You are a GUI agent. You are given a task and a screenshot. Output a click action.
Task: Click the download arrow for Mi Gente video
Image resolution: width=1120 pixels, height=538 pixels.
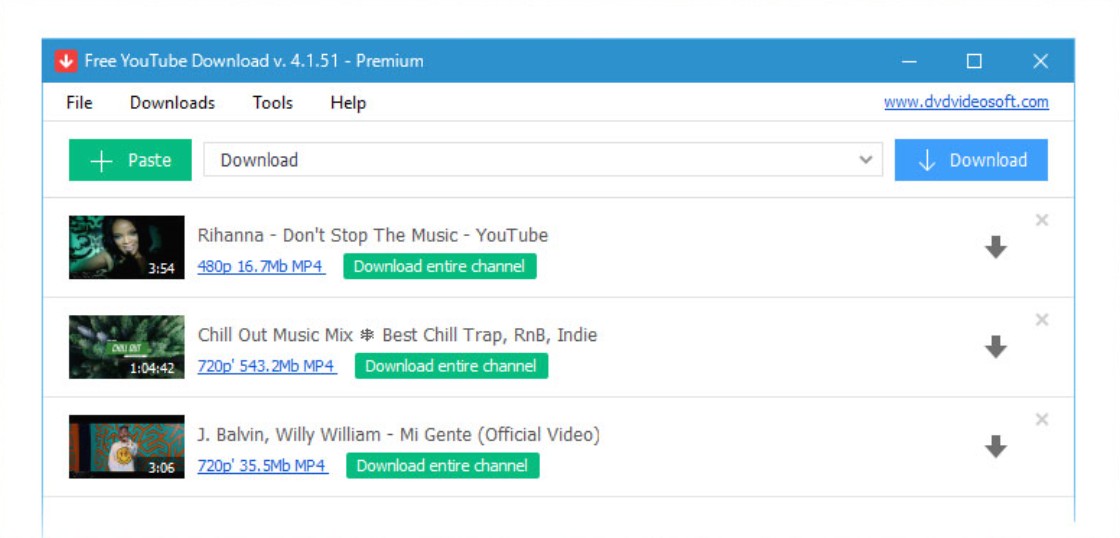(x=995, y=447)
